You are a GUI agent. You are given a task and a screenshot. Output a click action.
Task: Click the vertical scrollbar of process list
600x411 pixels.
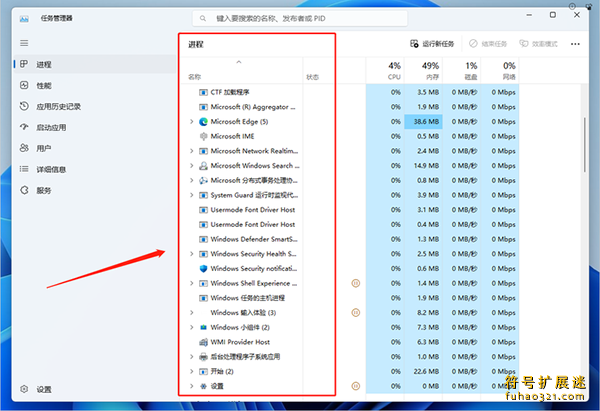pos(584,145)
